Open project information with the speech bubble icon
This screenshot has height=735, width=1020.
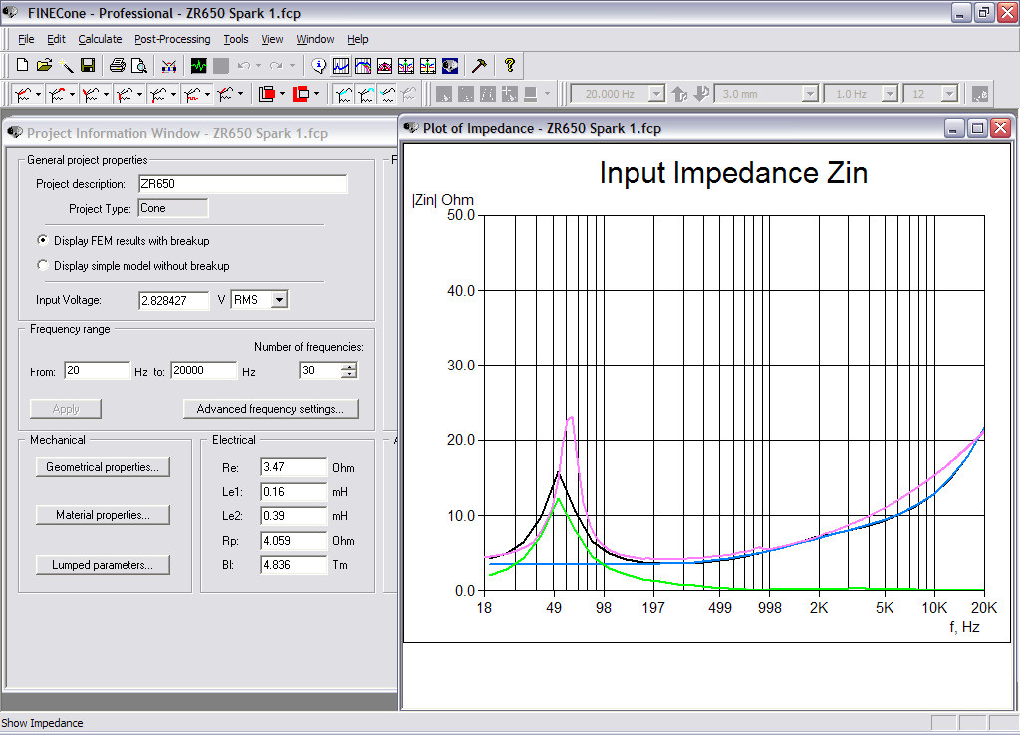click(x=319, y=65)
